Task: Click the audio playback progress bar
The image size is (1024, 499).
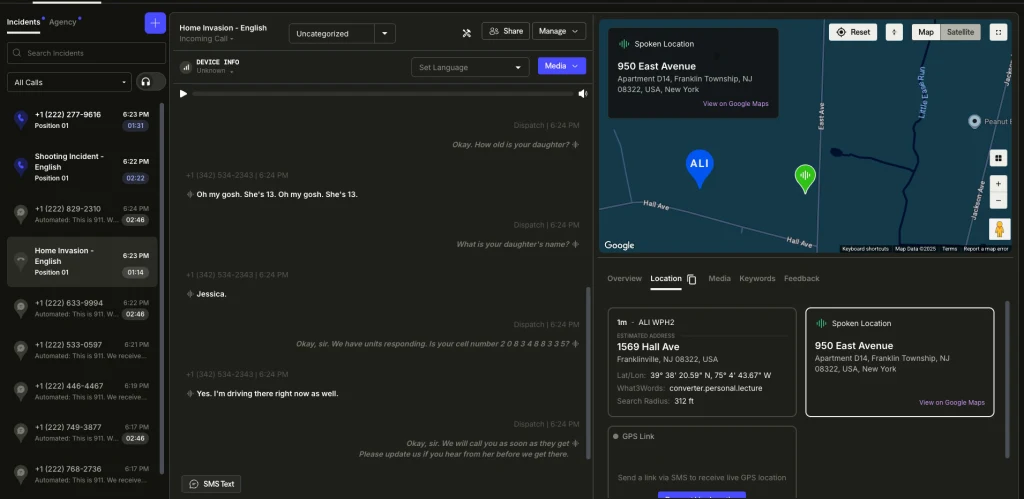Action: (382, 94)
